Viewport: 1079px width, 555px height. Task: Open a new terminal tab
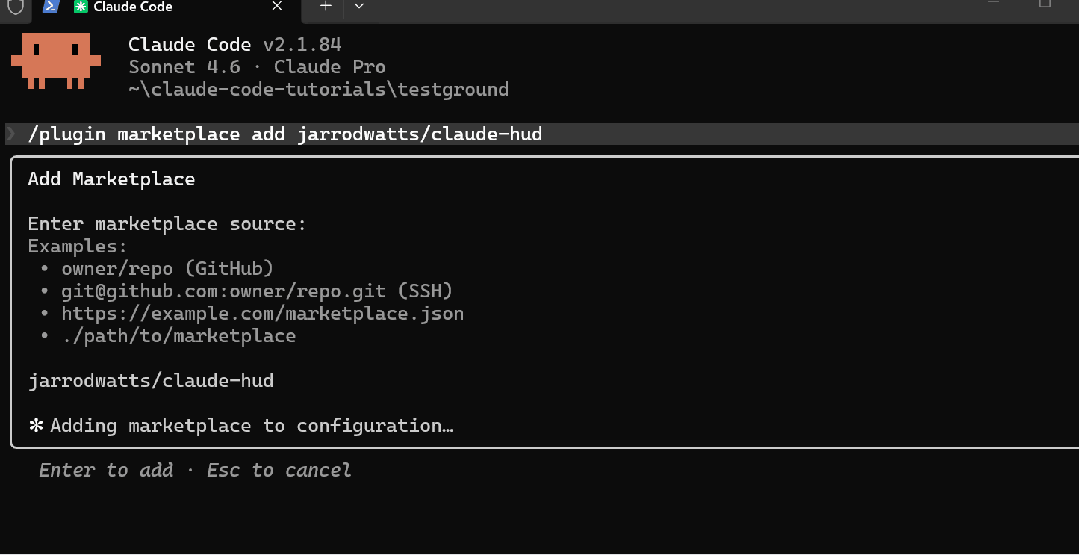(x=325, y=7)
